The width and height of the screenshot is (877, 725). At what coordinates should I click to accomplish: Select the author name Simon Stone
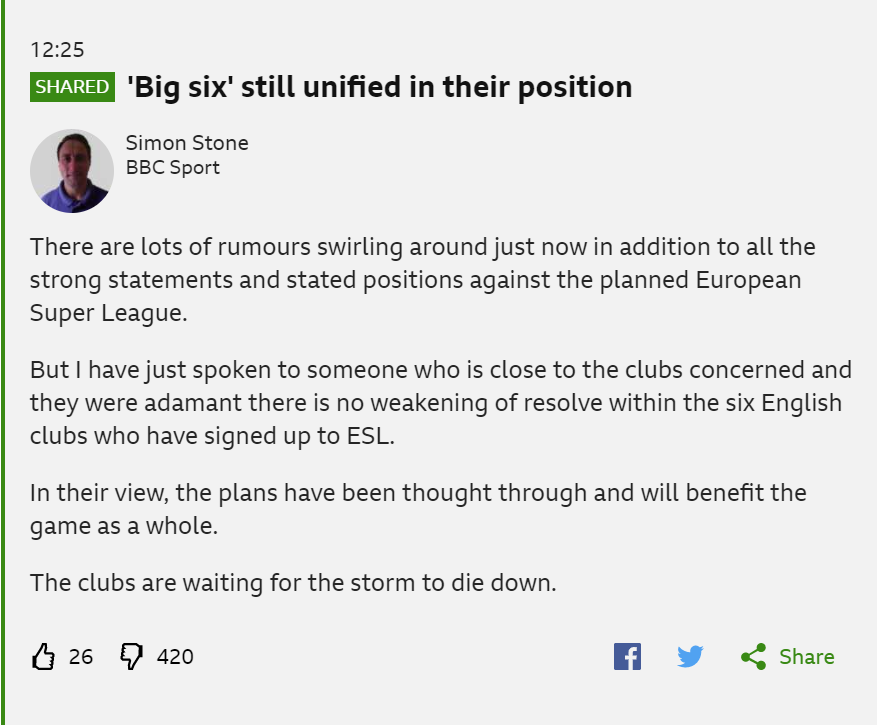187,143
